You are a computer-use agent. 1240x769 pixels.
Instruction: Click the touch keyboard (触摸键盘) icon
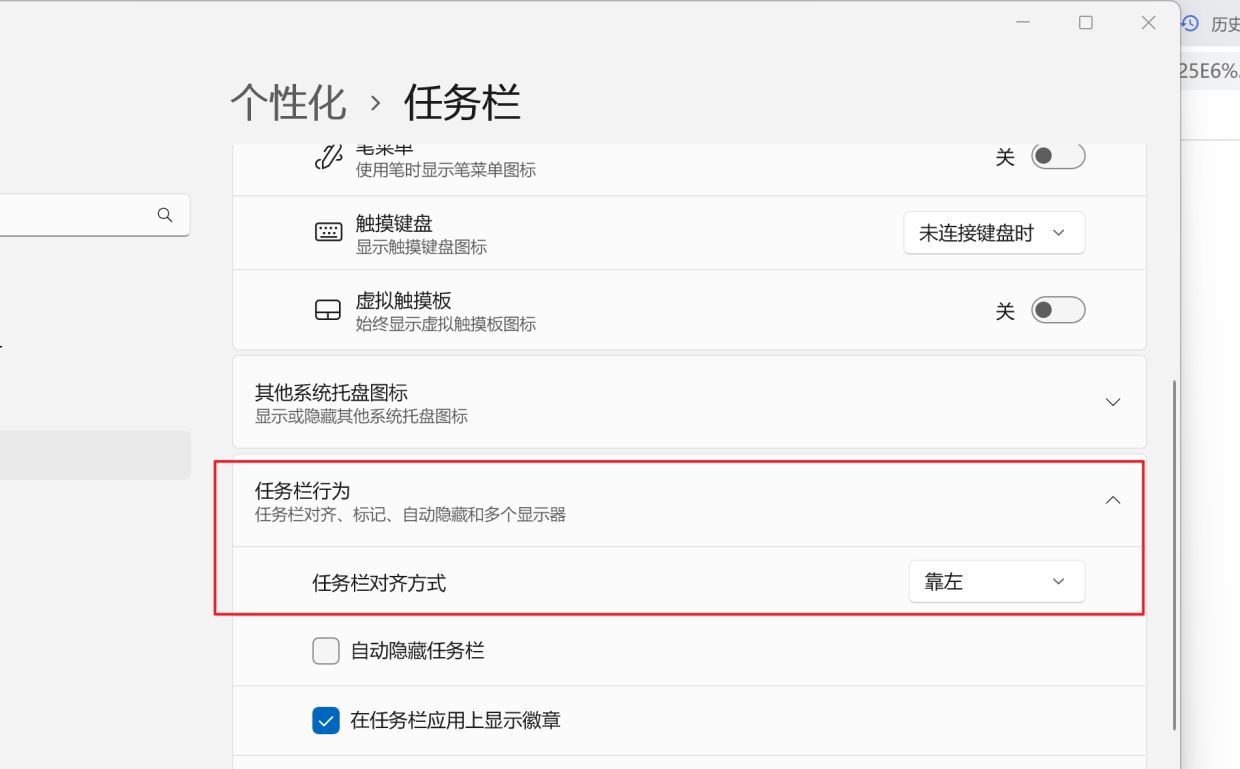pos(327,232)
